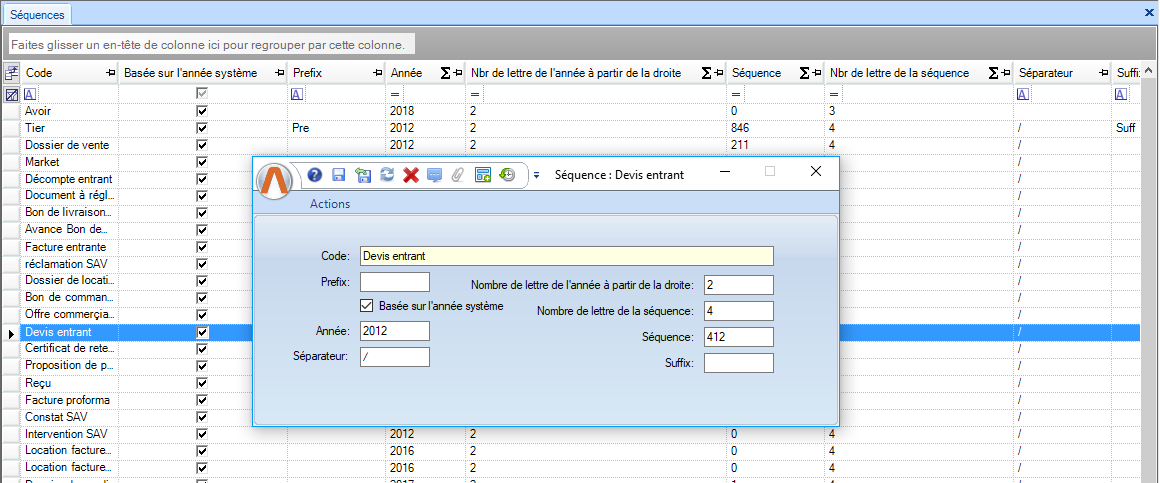
Task: Toggle the system-year checkbox in the Avoir row
Action: [x=202, y=111]
